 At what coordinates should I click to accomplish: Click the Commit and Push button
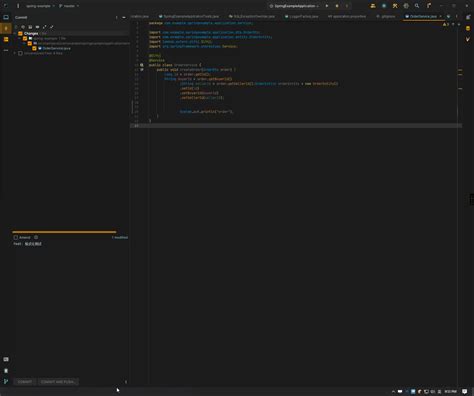pos(58,382)
